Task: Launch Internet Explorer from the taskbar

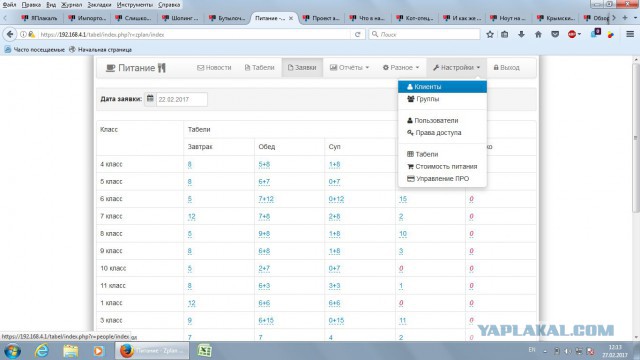Action: pos(42,351)
